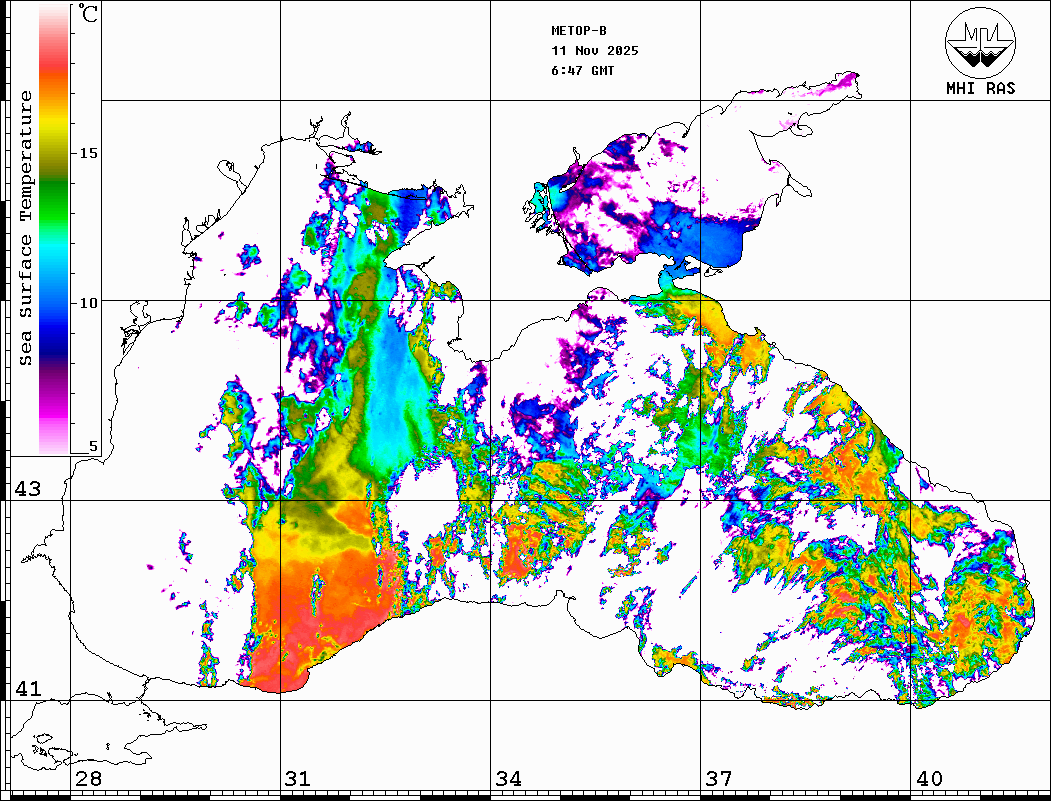Click the 5 degree mark on the color scale
Viewport: 1051px width, 801px height.
coord(94,447)
